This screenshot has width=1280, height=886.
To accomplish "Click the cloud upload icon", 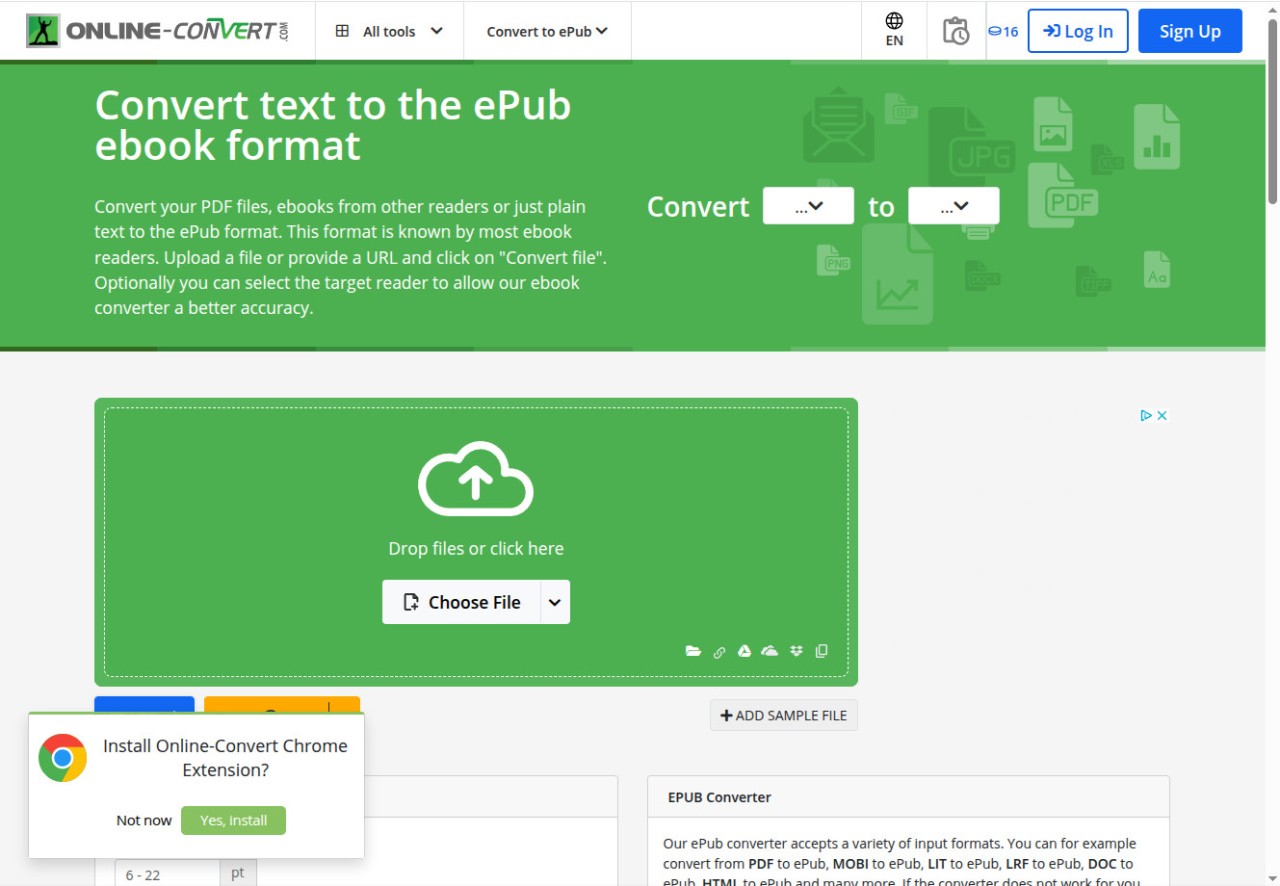I will tap(475, 479).
